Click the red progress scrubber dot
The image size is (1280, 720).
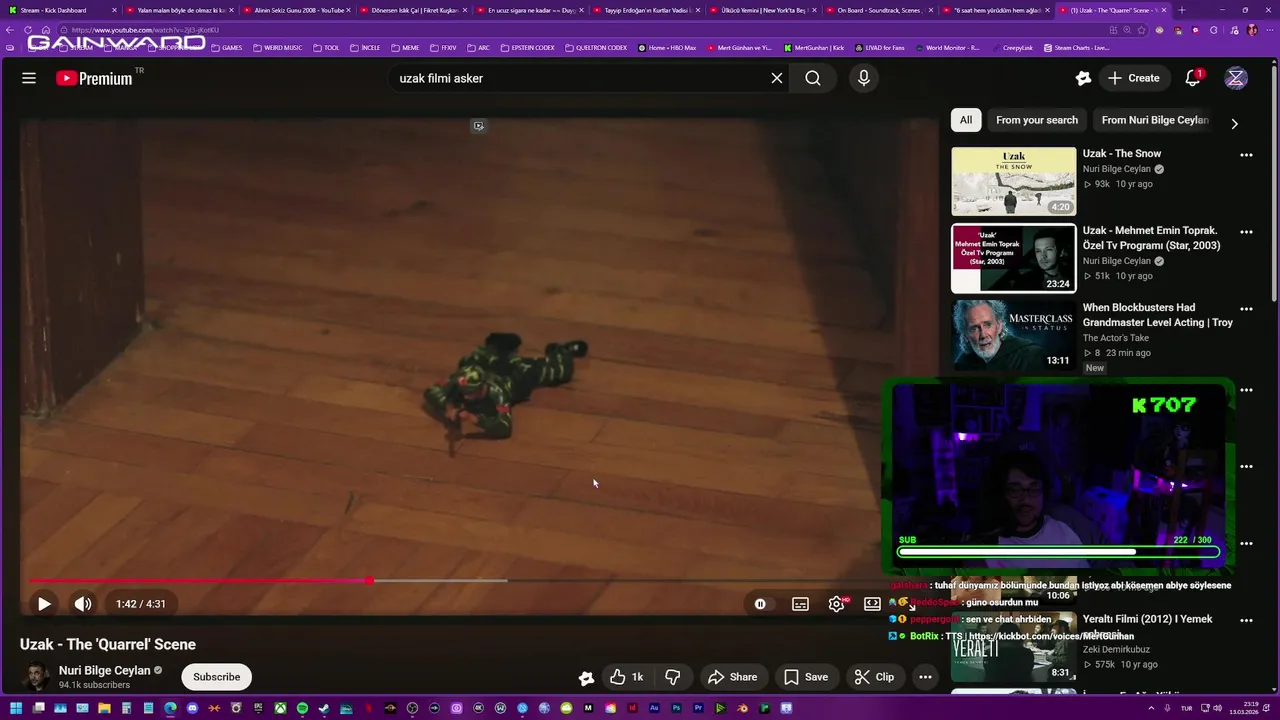(x=370, y=581)
